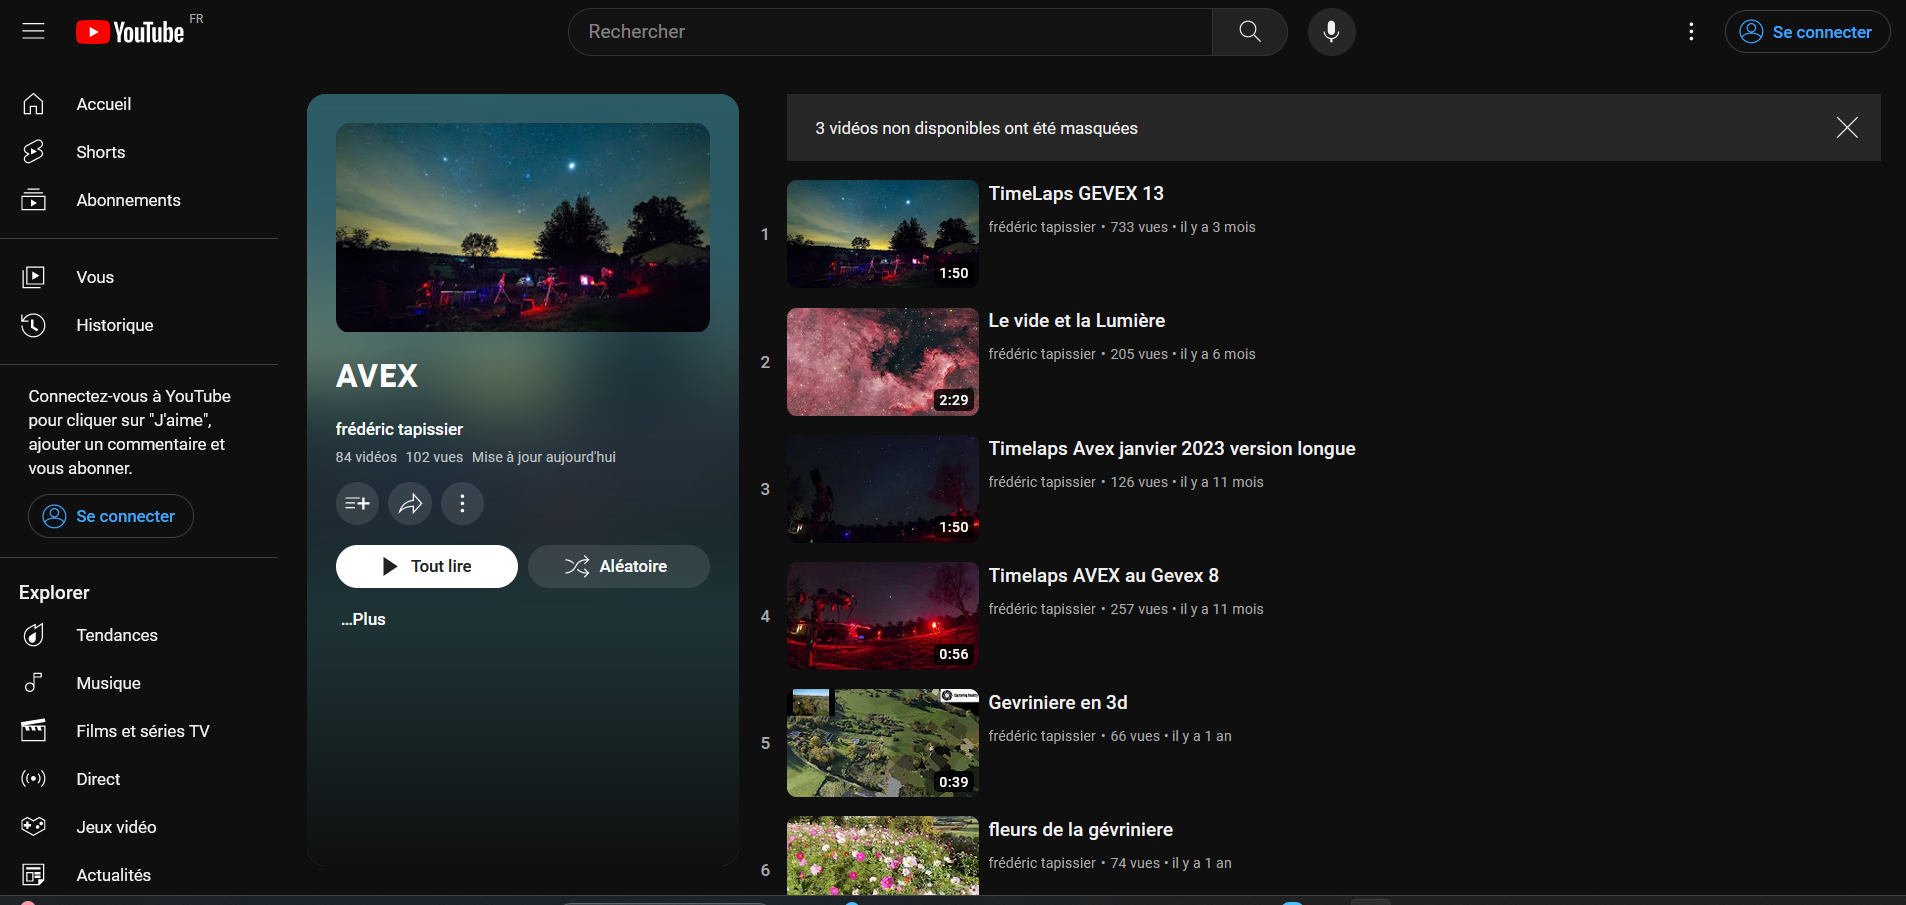Play the Le vide et la Lumière thumbnail
This screenshot has width=1906, height=905.
pyautogui.click(x=882, y=362)
